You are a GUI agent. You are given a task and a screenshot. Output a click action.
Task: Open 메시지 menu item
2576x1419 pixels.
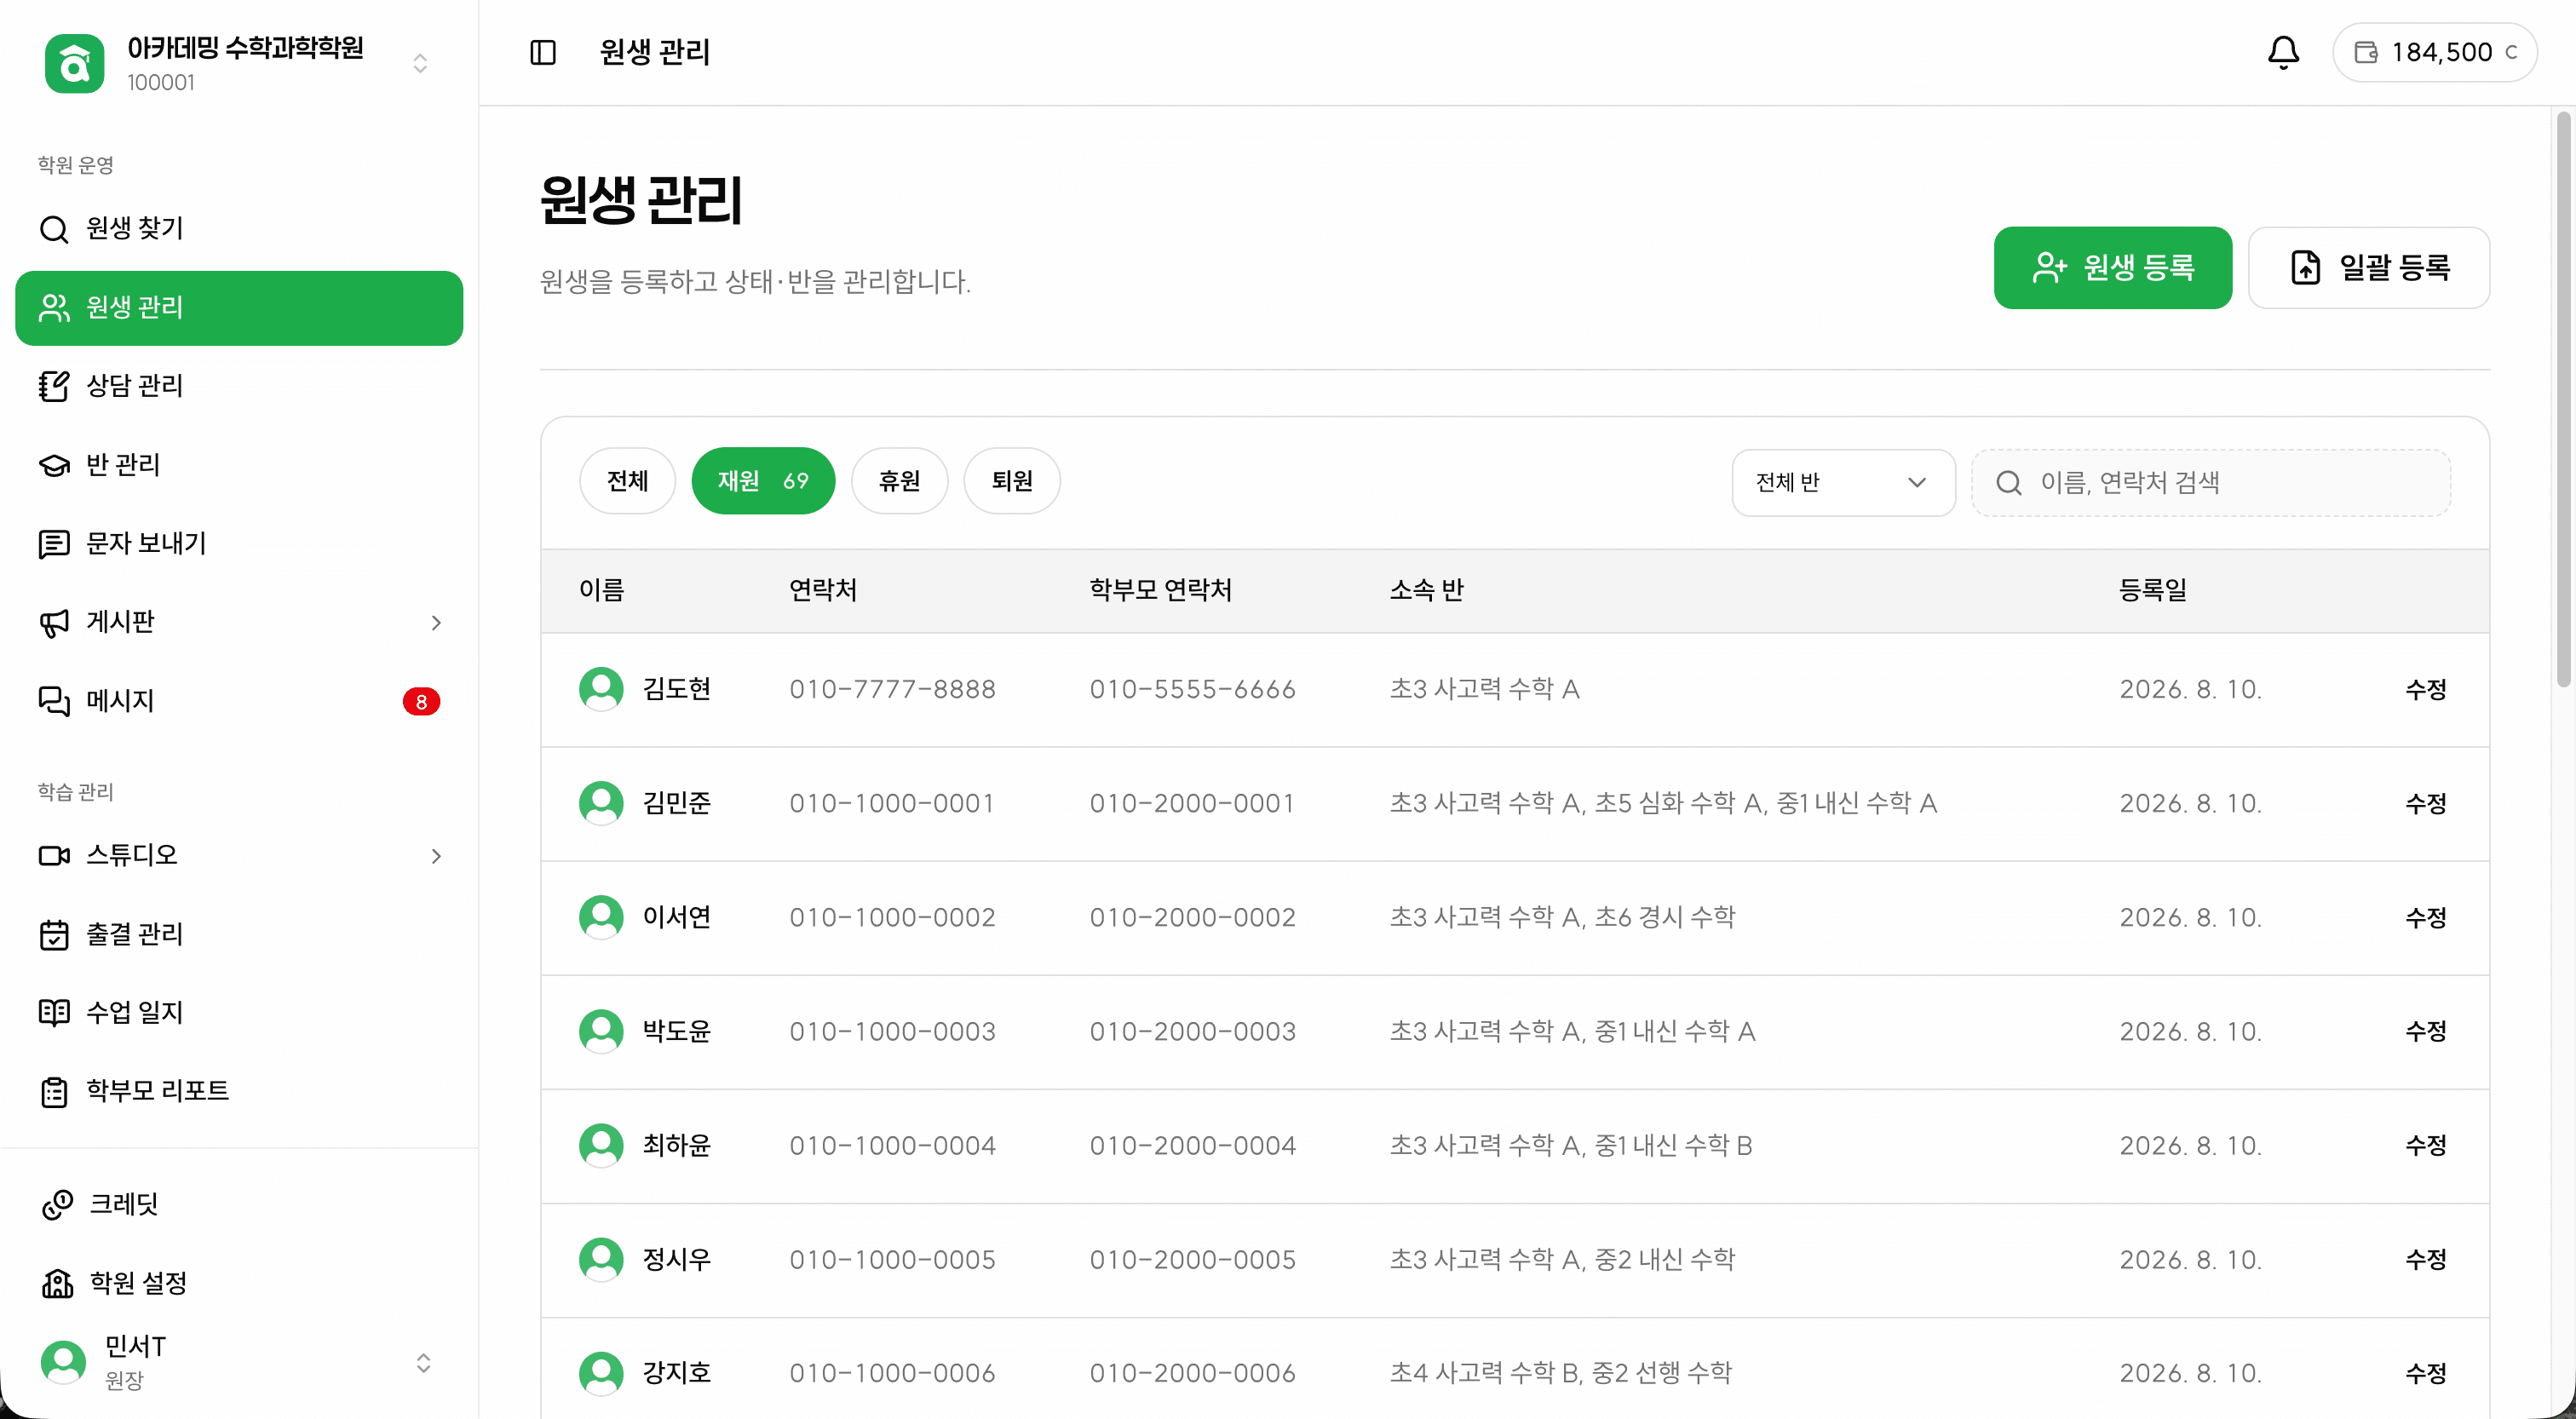239,701
